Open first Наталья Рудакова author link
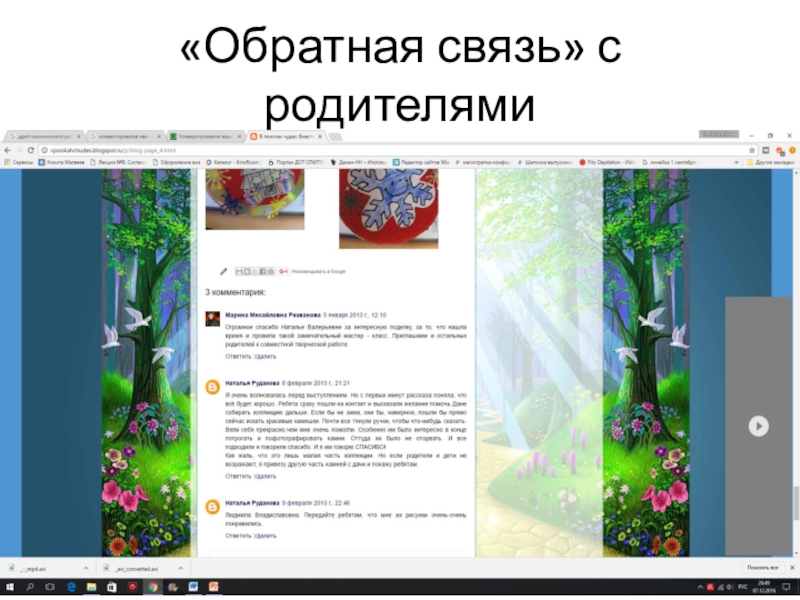The height and width of the screenshot is (600, 800). tap(252, 383)
